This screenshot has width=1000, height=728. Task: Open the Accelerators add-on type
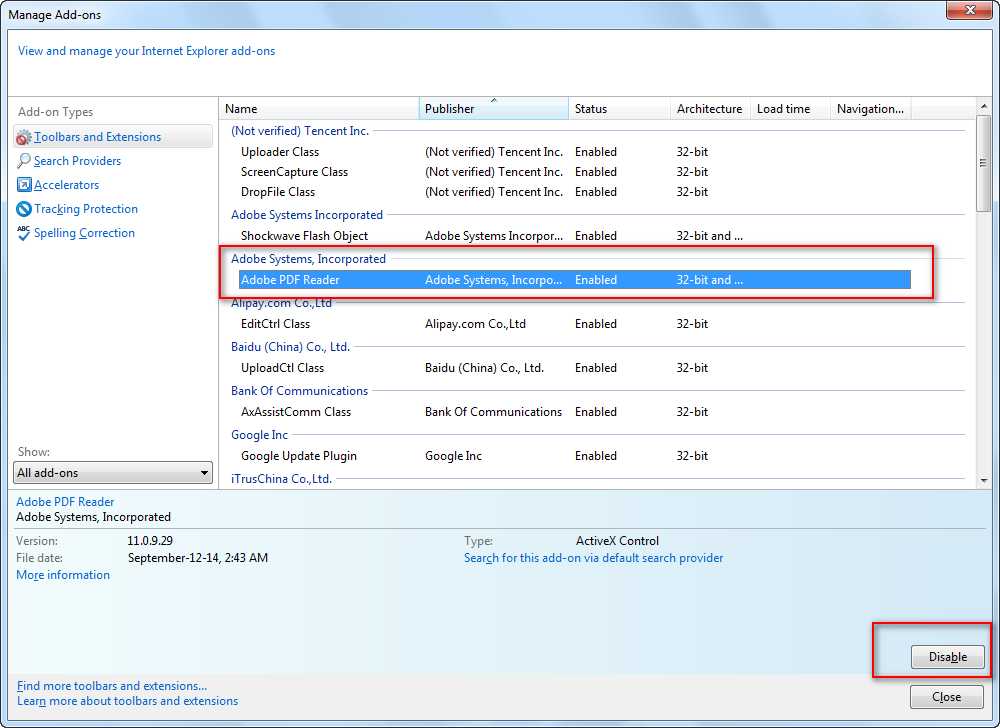pos(66,185)
